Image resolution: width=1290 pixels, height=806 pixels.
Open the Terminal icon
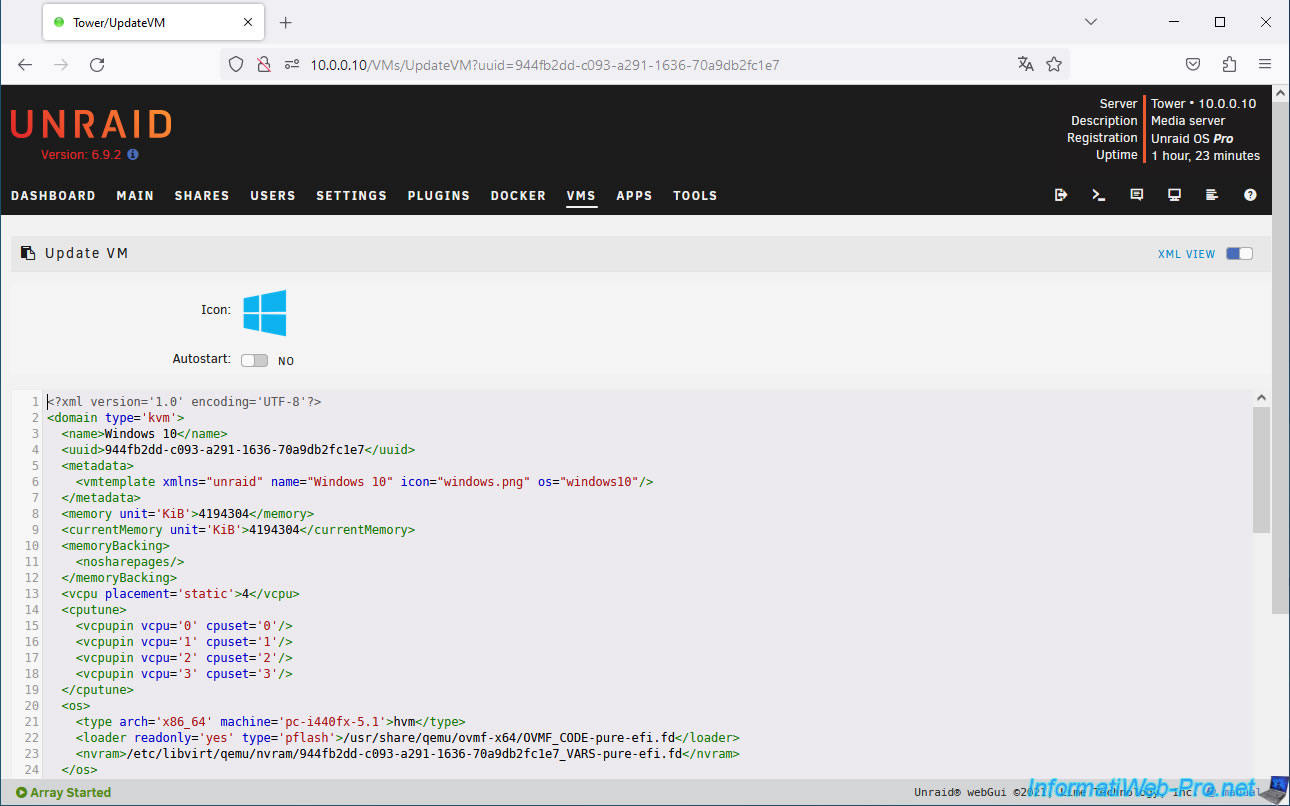point(1099,195)
